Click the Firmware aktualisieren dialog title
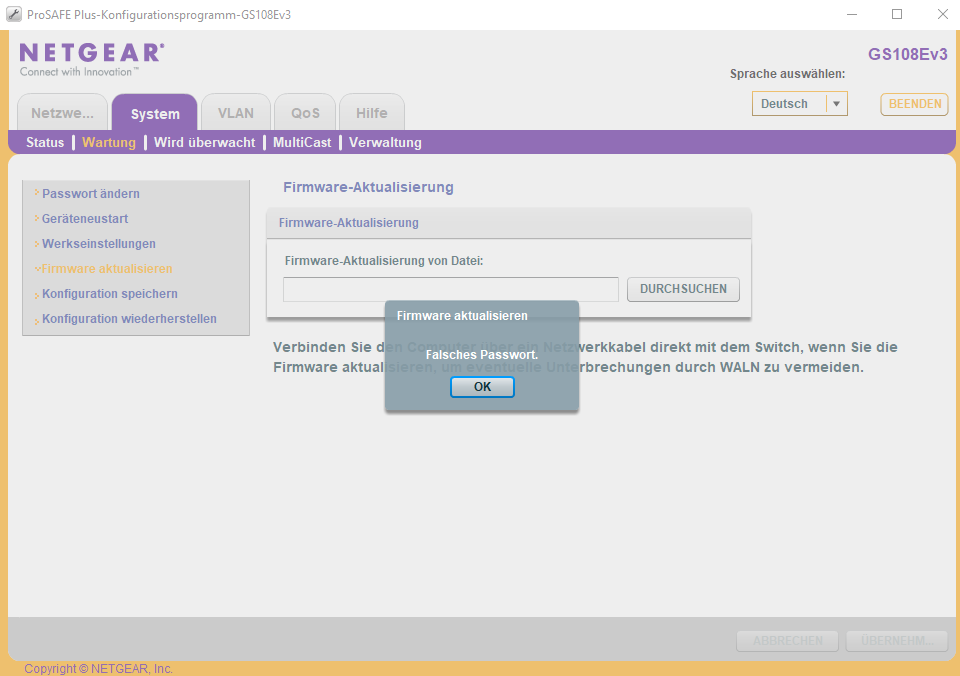The image size is (960, 676). pos(462,316)
